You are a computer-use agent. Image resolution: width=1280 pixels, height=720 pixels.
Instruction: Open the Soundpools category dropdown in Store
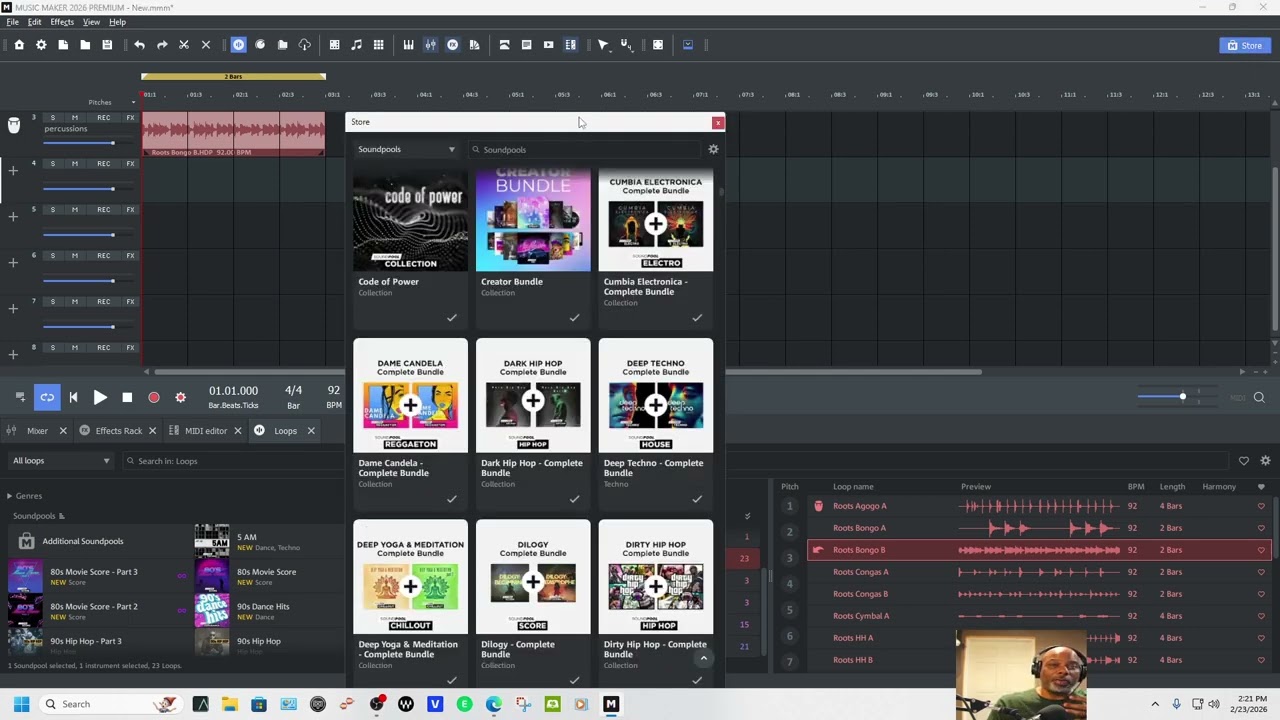[x=406, y=149]
